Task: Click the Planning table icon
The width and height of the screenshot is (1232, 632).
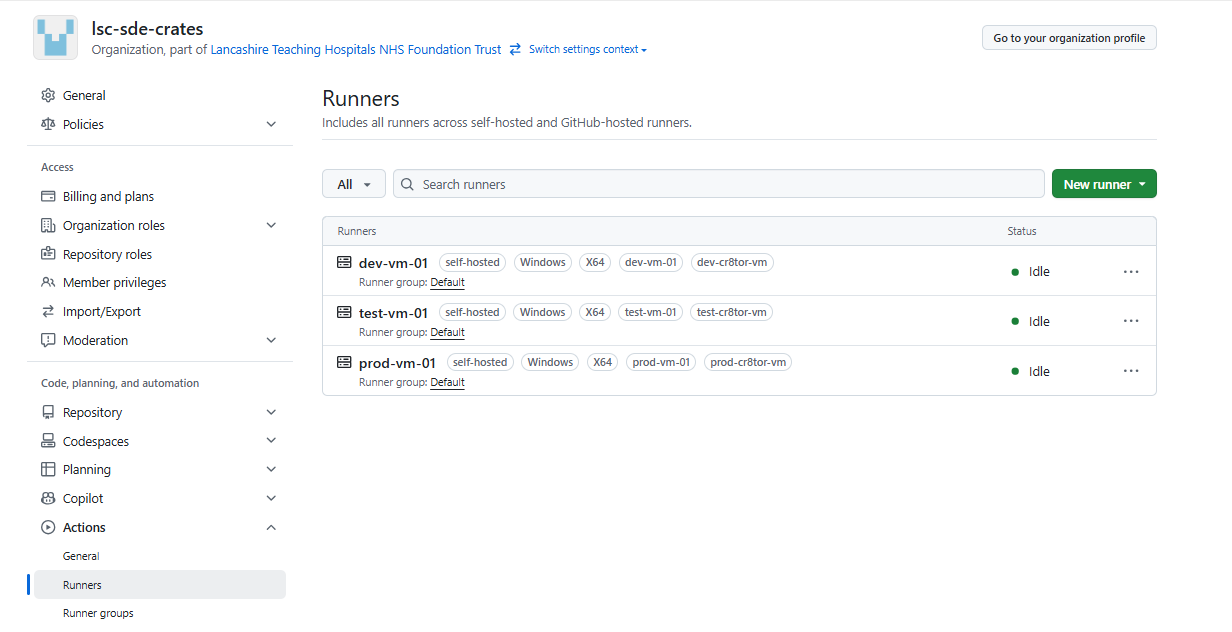Action: [x=48, y=469]
